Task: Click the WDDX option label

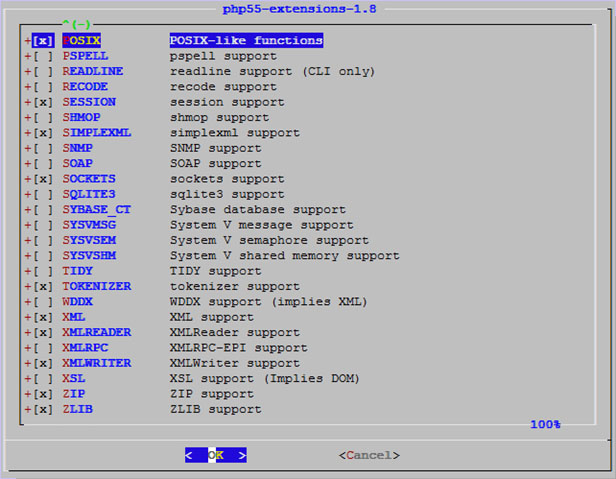Action: point(78,301)
